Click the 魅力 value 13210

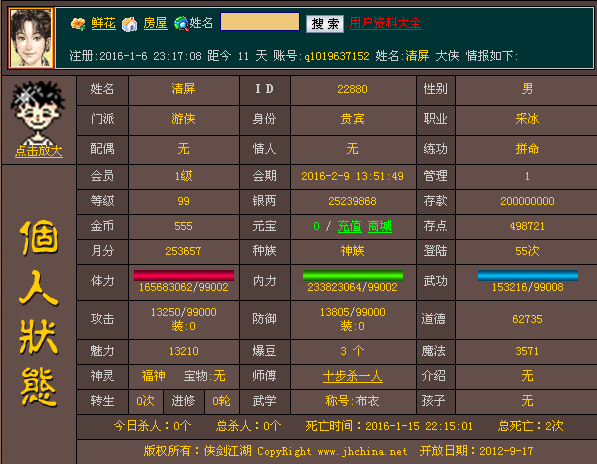pyautogui.click(x=184, y=351)
